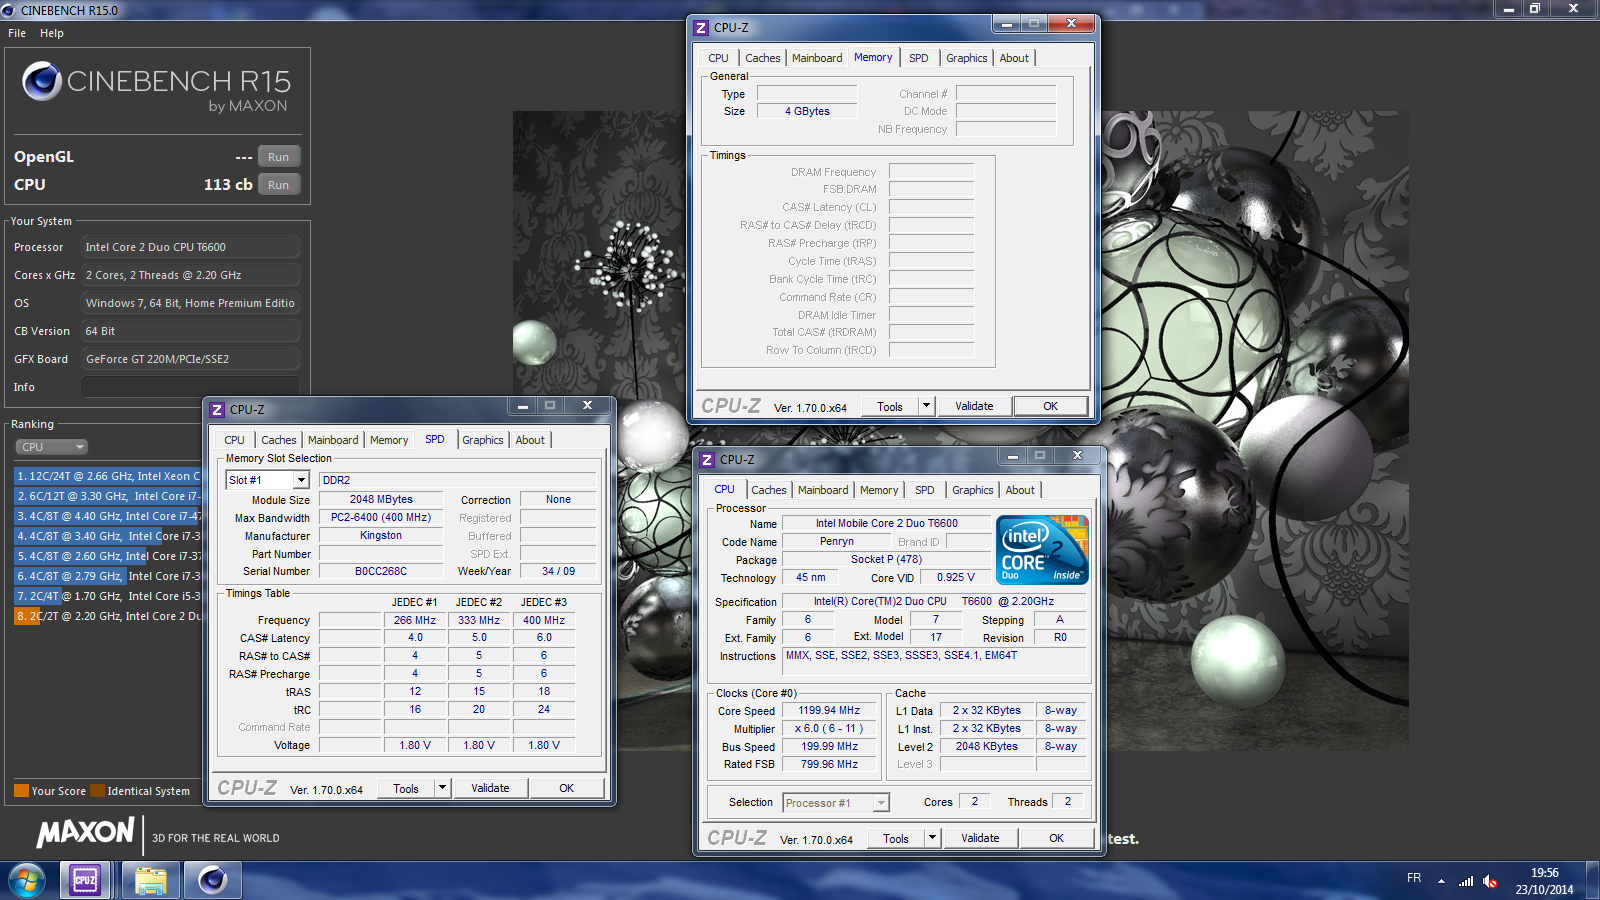Screen dimensions: 1600x900
Task: Click the GFX Board value GeForce GT 220M
Action: tap(190, 359)
